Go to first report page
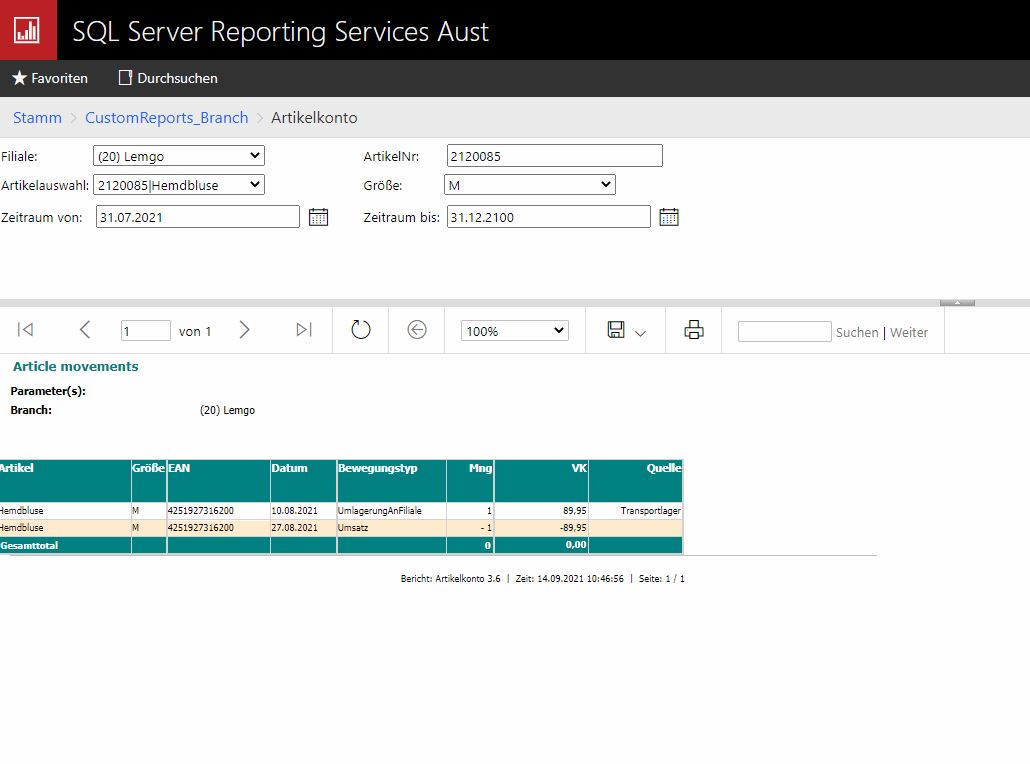 [26, 330]
